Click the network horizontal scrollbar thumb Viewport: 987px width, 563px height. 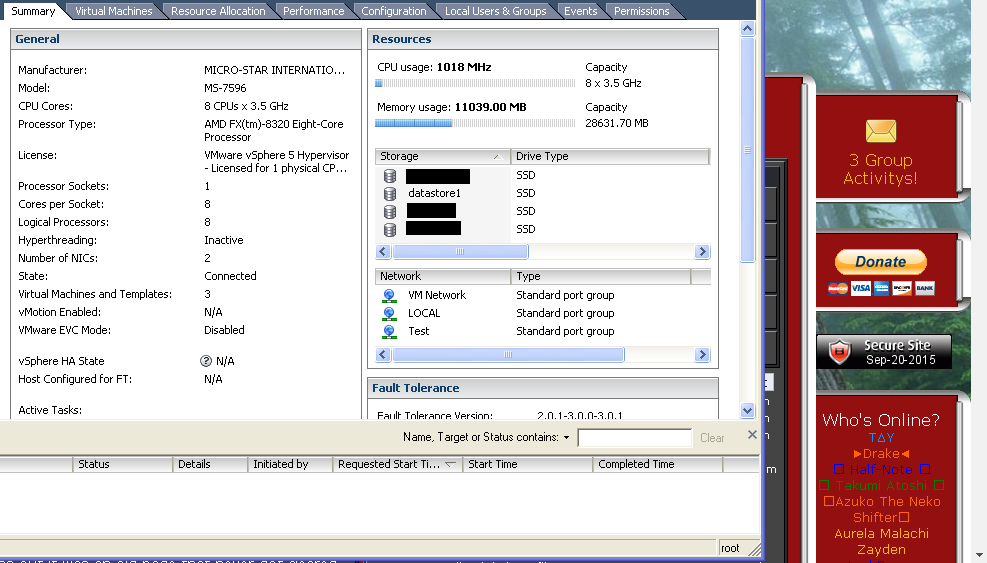508,355
